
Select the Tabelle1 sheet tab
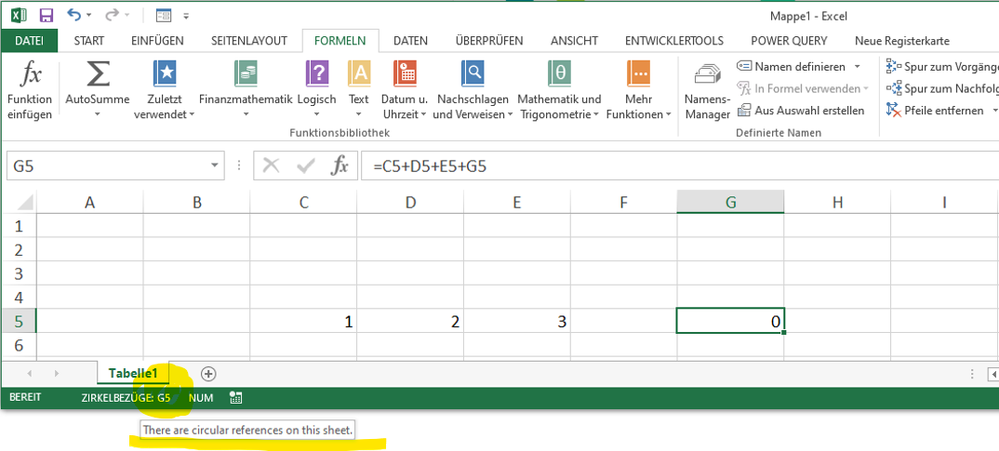pyautogui.click(x=133, y=373)
